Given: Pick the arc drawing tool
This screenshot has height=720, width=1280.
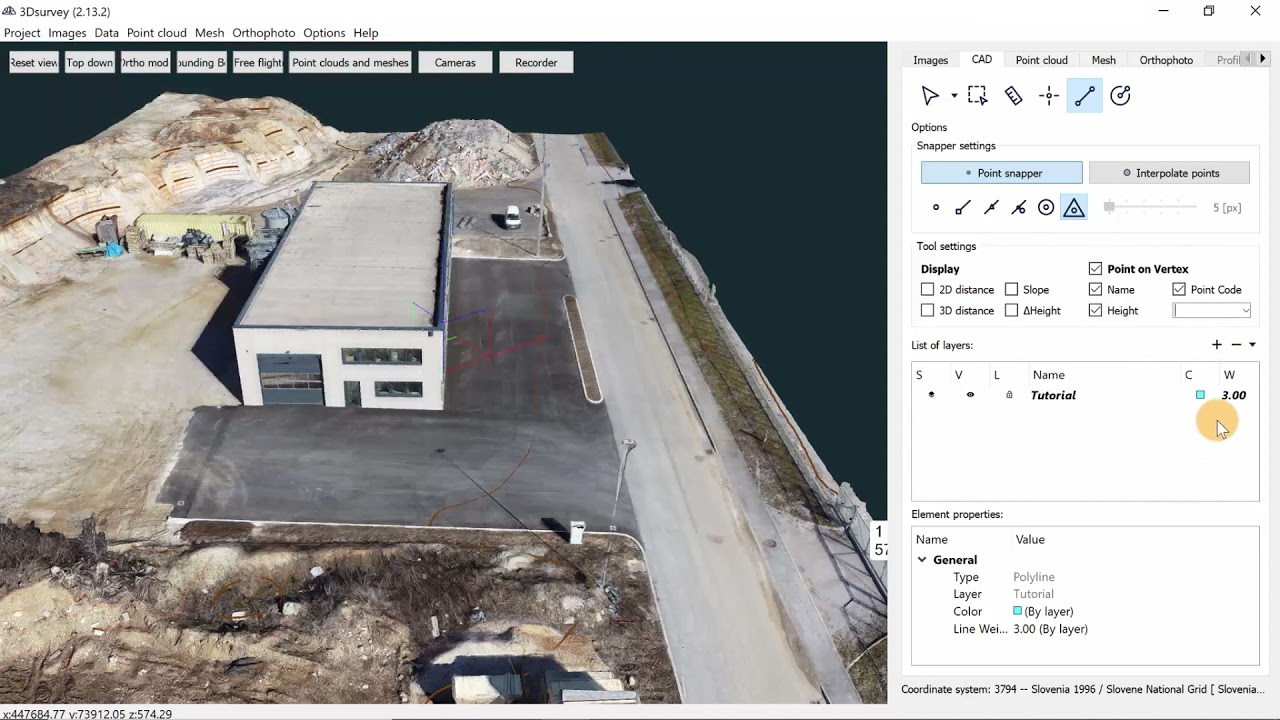Looking at the screenshot, I should (1121, 96).
